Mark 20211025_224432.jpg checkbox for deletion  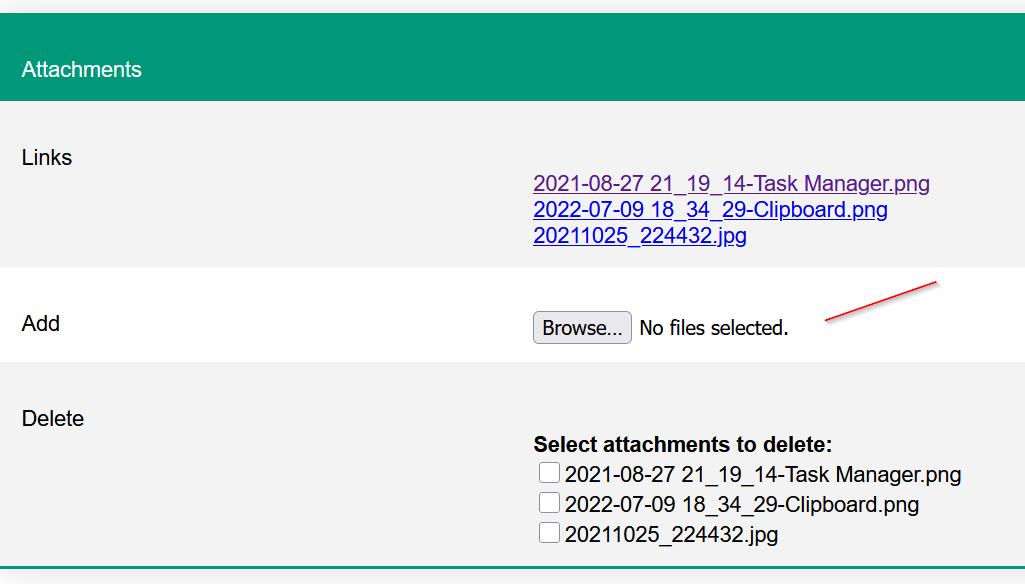549,533
